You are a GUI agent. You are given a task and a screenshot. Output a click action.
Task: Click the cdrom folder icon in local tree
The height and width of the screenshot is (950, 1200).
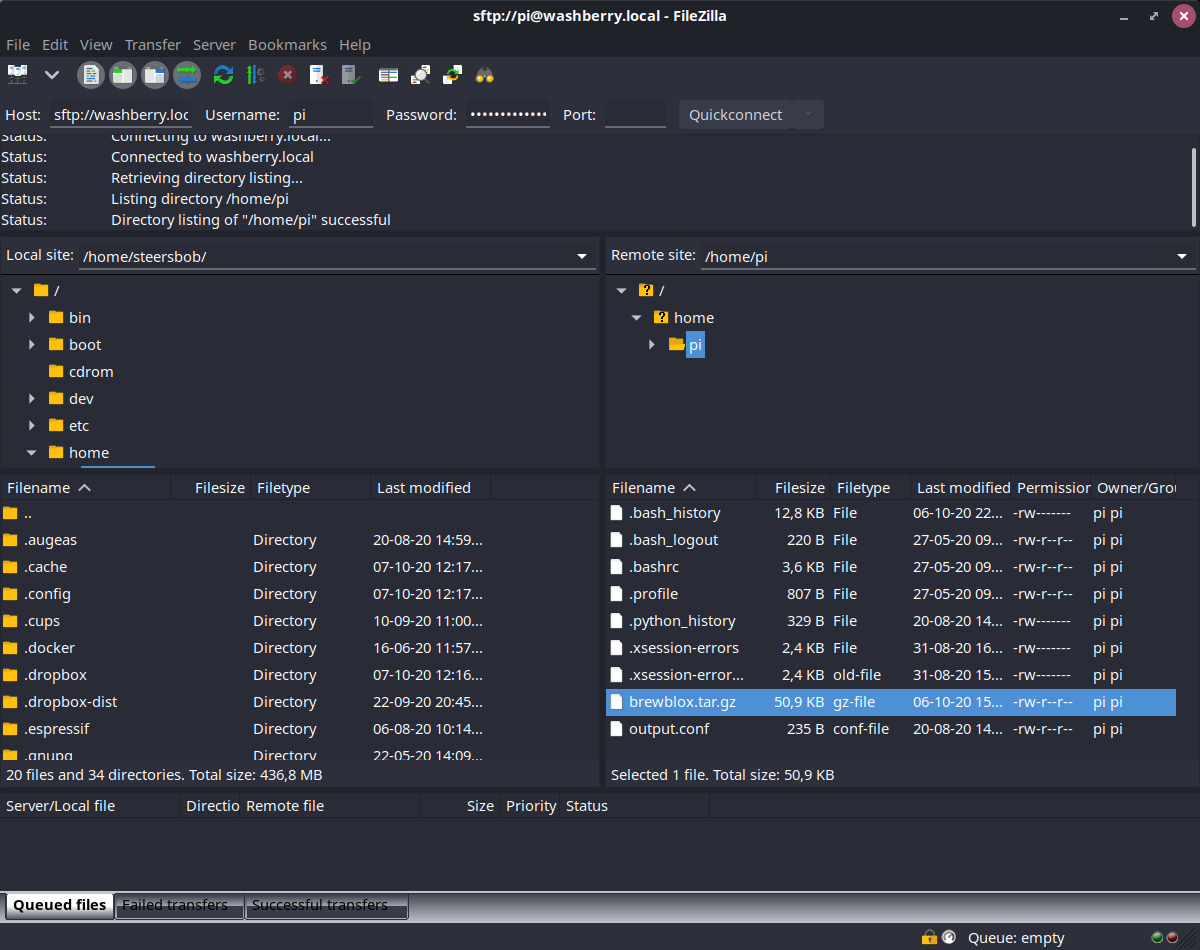(x=56, y=371)
